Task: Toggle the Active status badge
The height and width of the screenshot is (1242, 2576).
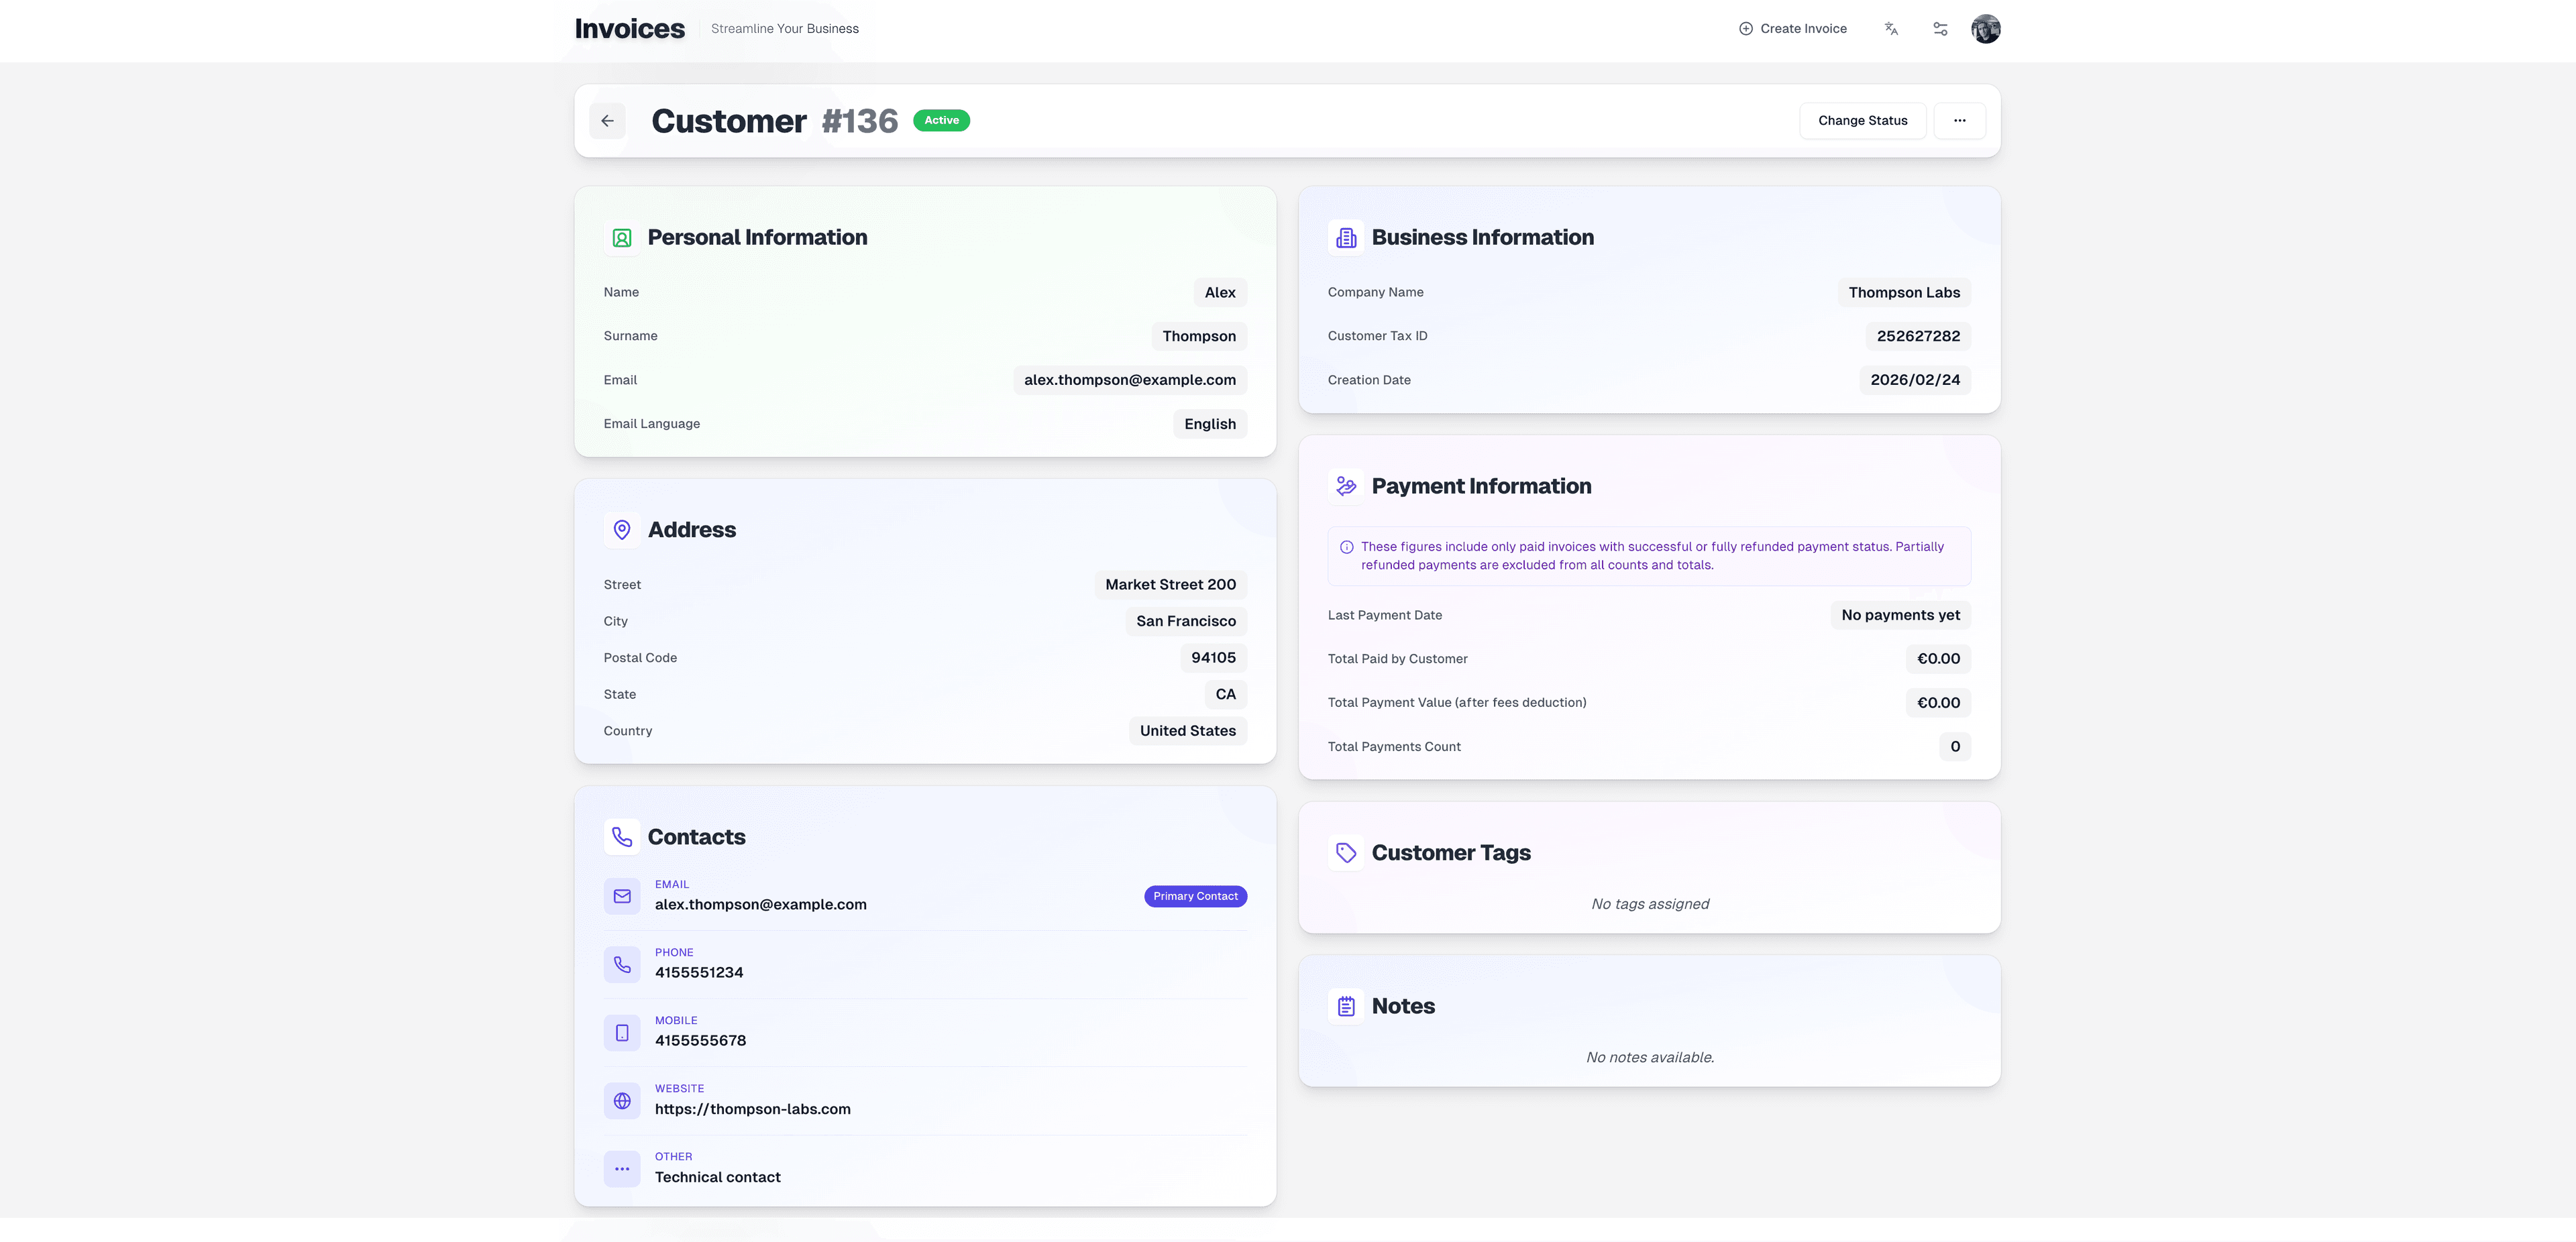Action: [941, 120]
